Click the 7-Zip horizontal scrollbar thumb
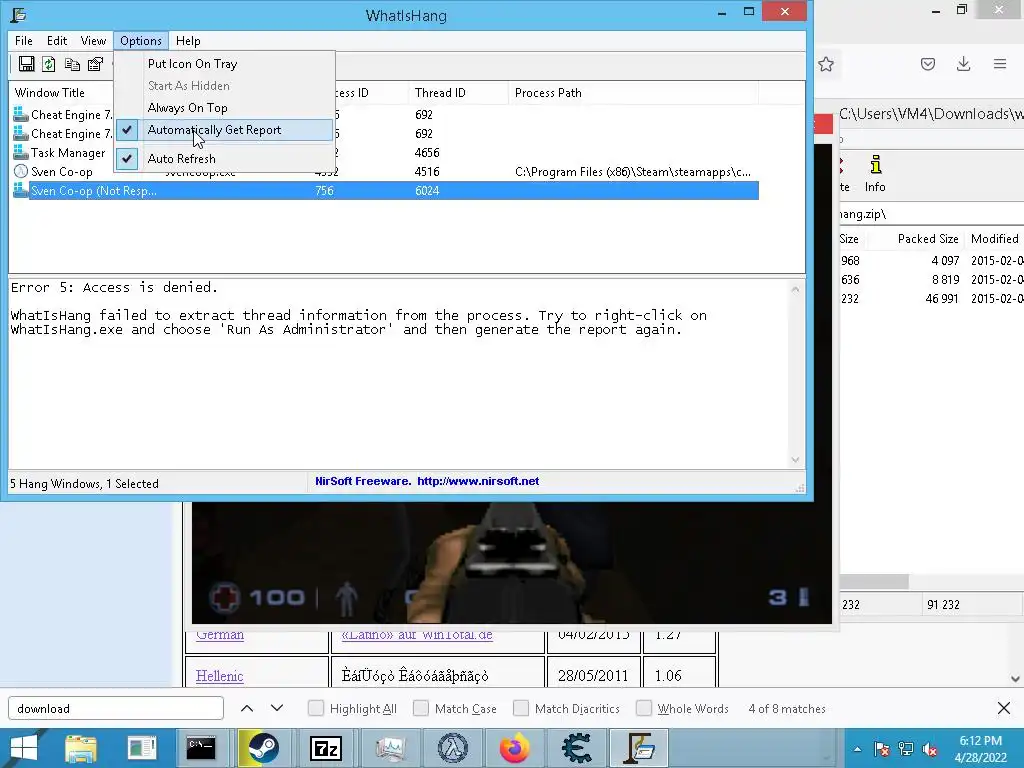This screenshot has height=768, width=1024. pos(874,581)
